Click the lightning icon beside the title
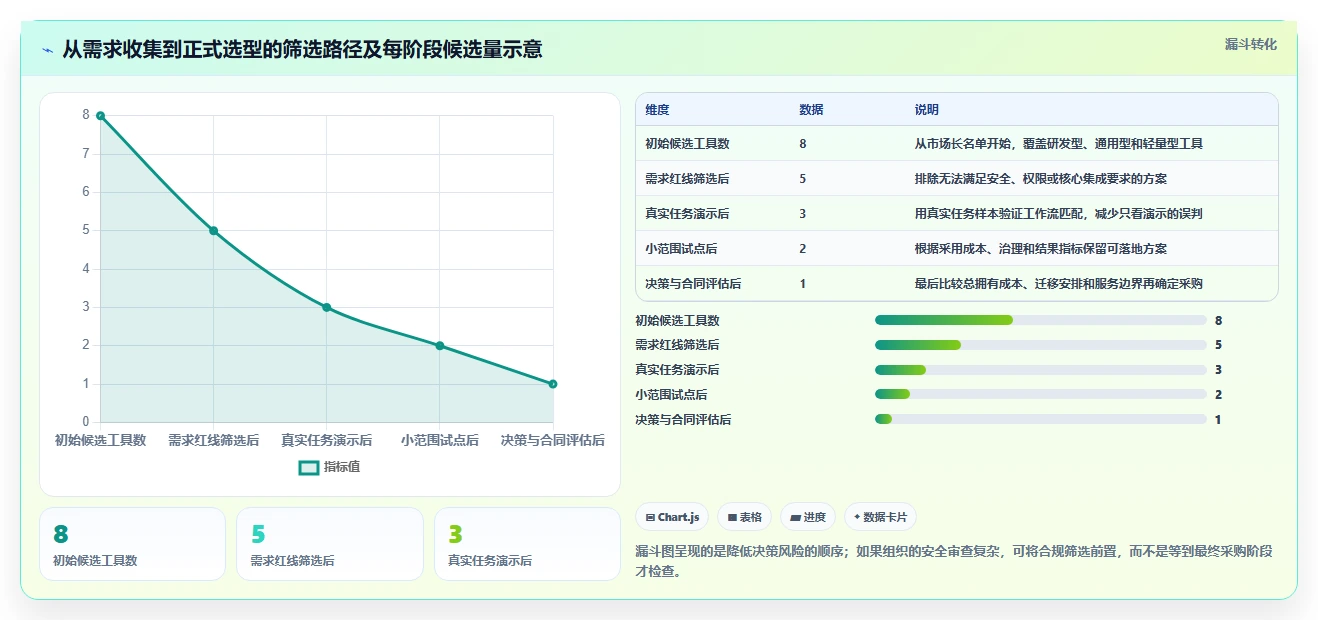 tap(48, 49)
